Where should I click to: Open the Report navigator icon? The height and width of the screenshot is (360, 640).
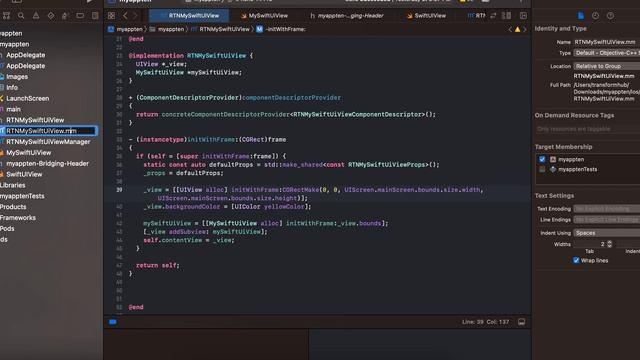click(95, 16)
